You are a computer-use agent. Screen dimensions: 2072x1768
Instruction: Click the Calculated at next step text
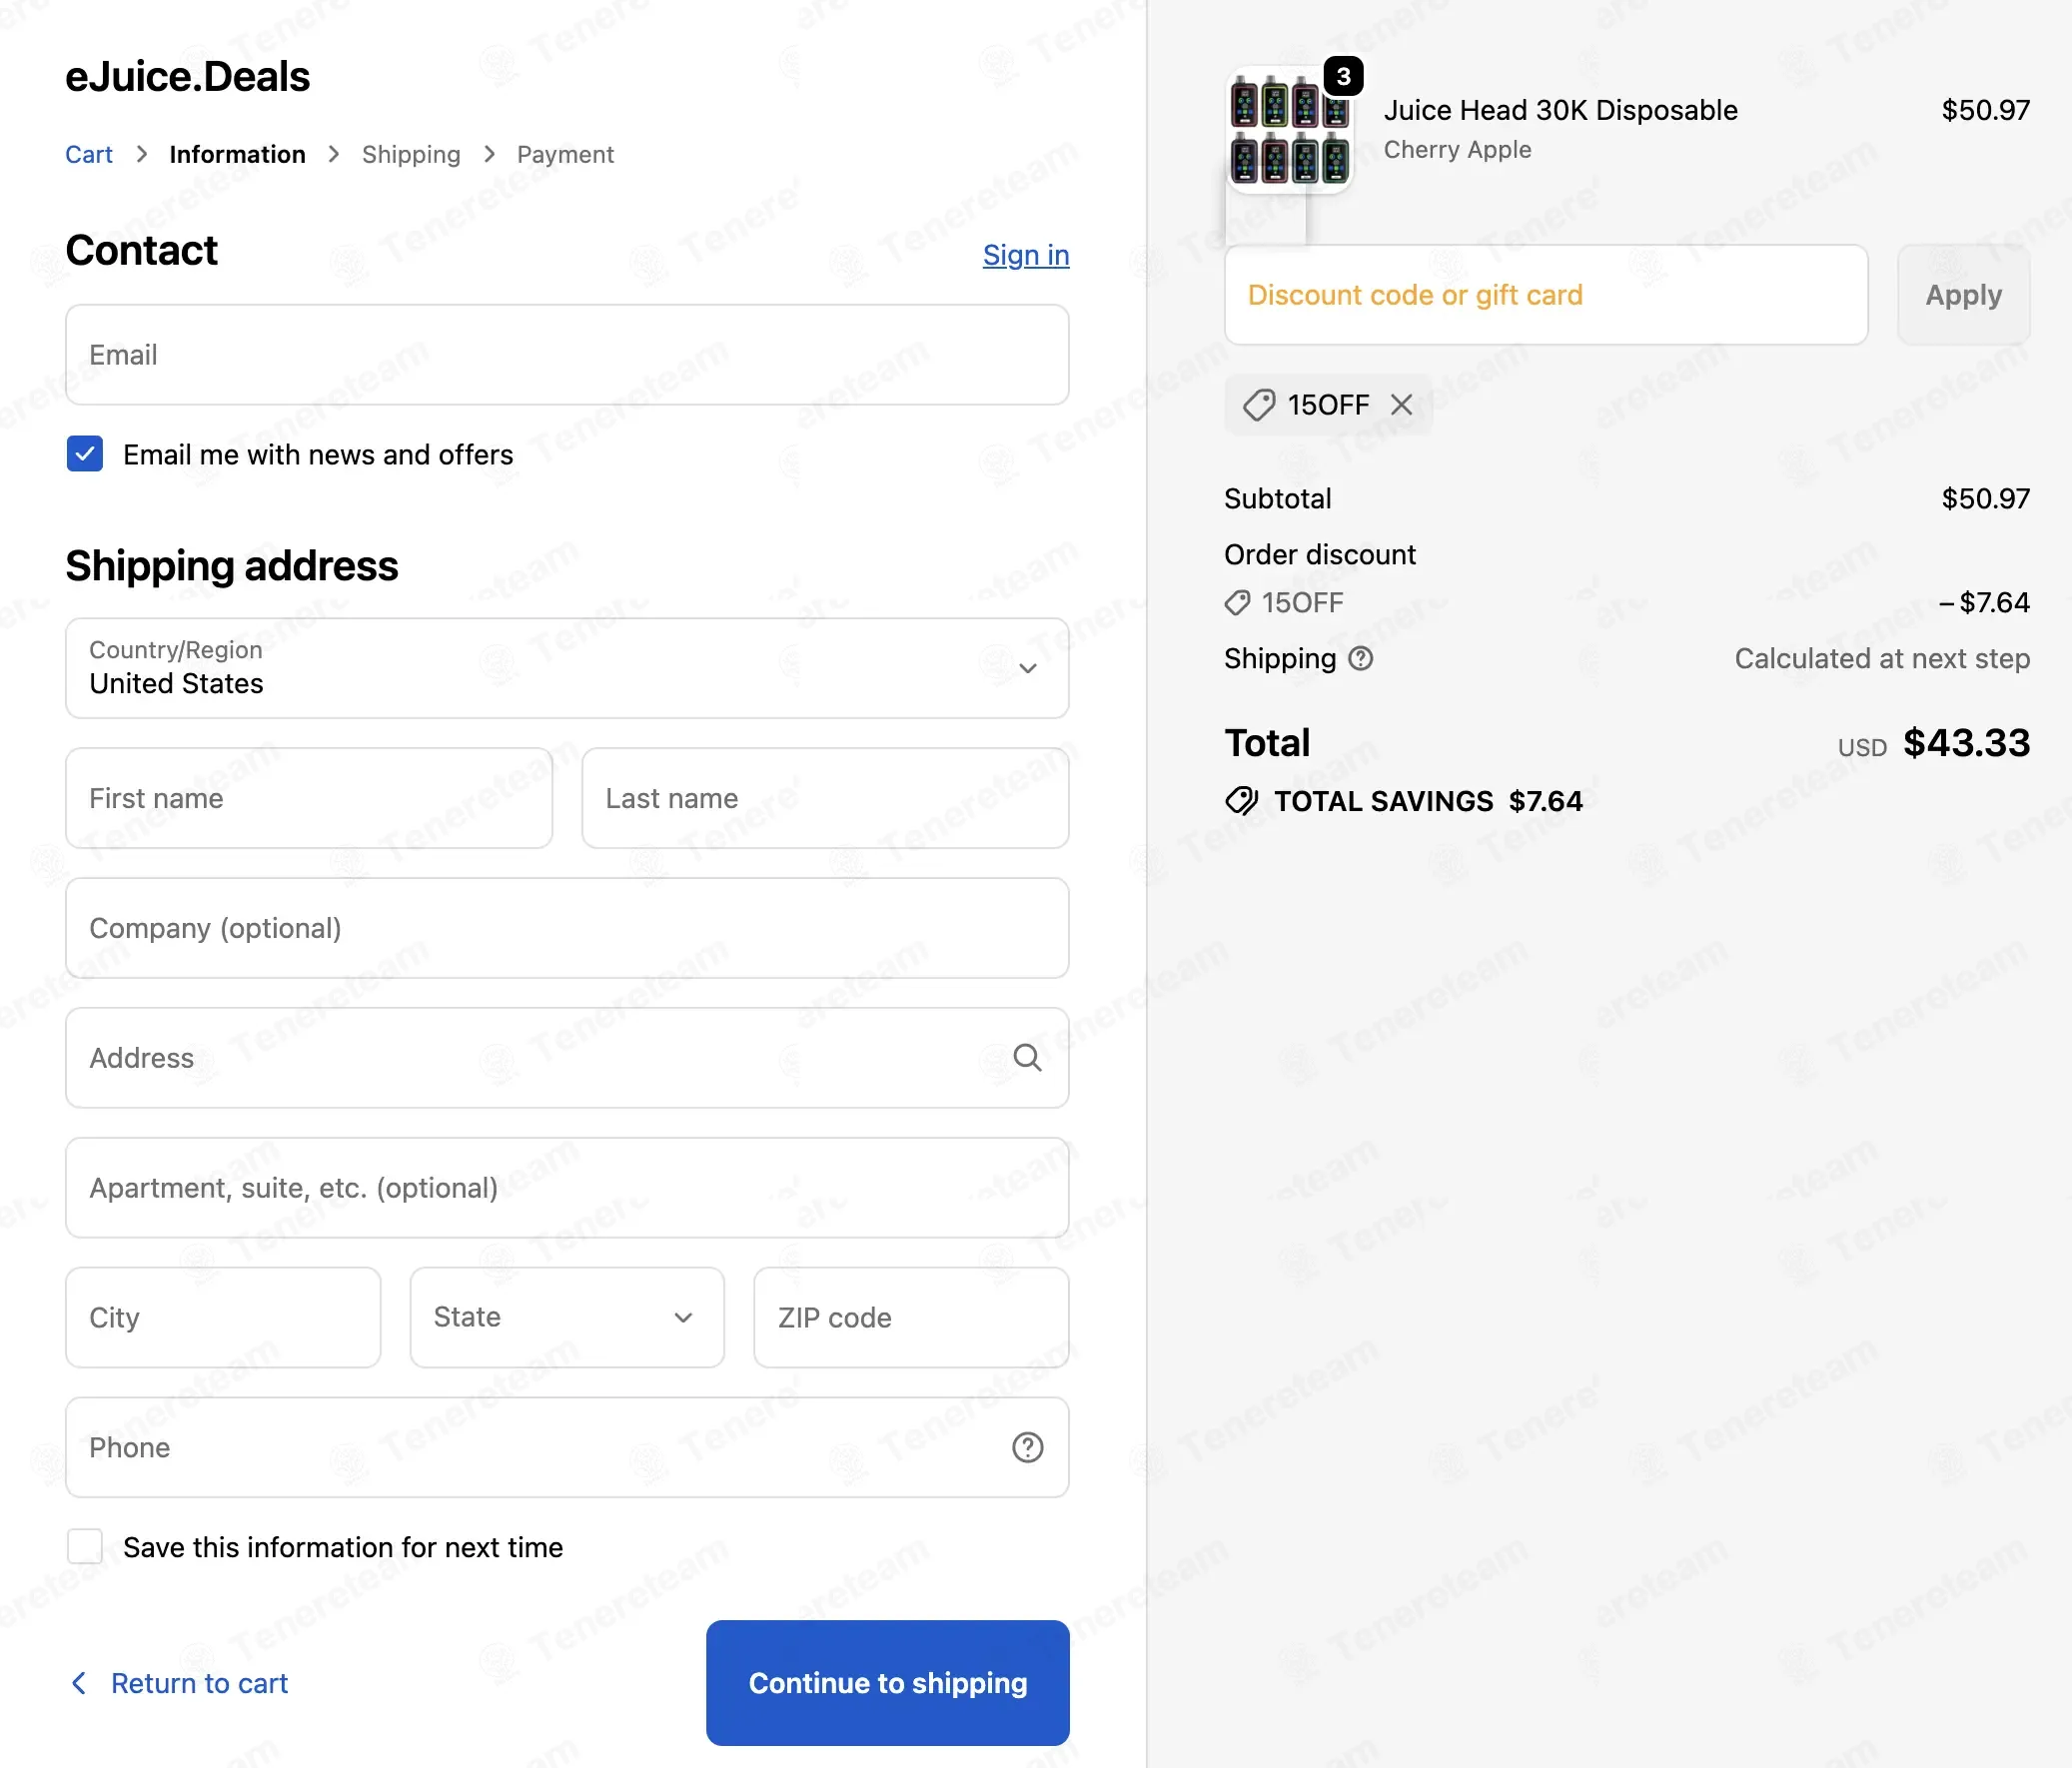1882,658
